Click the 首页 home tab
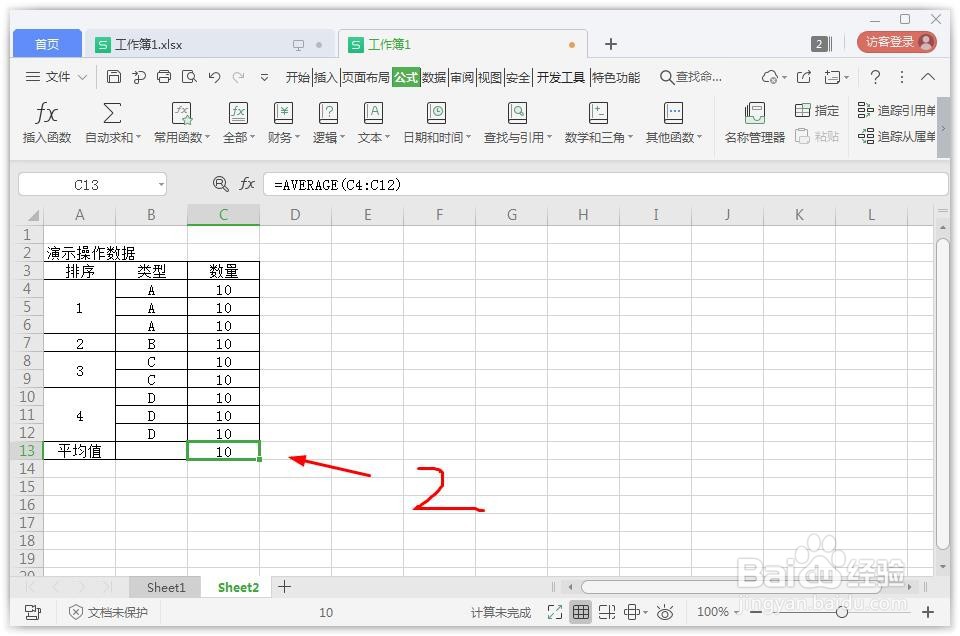 point(47,44)
